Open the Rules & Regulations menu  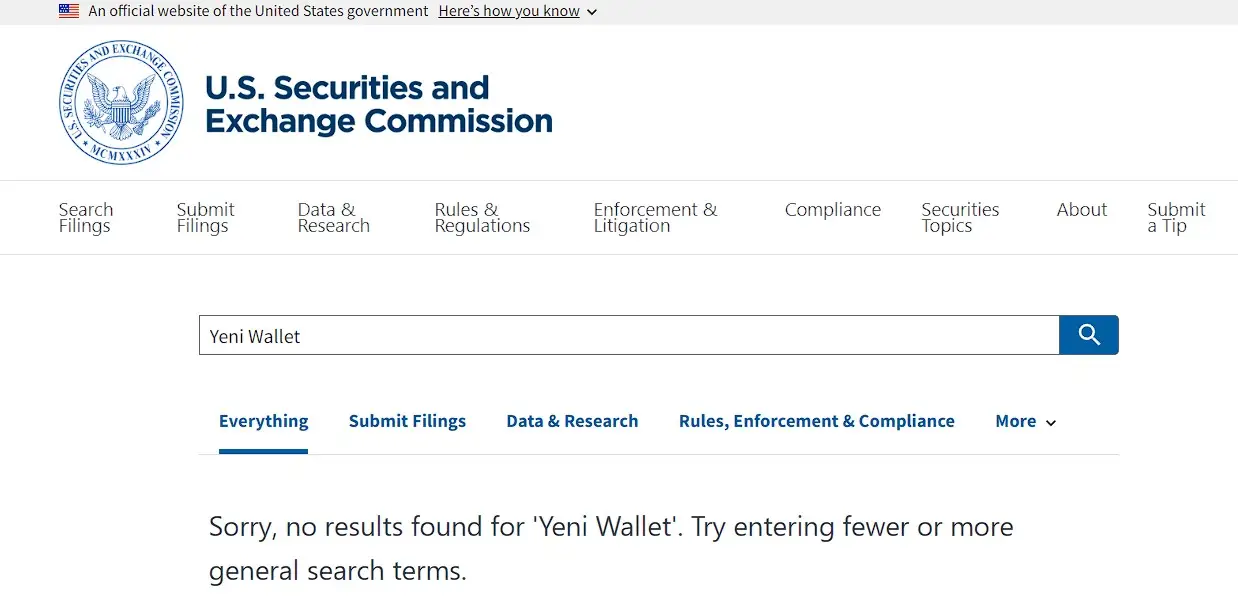pyautogui.click(x=482, y=218)
